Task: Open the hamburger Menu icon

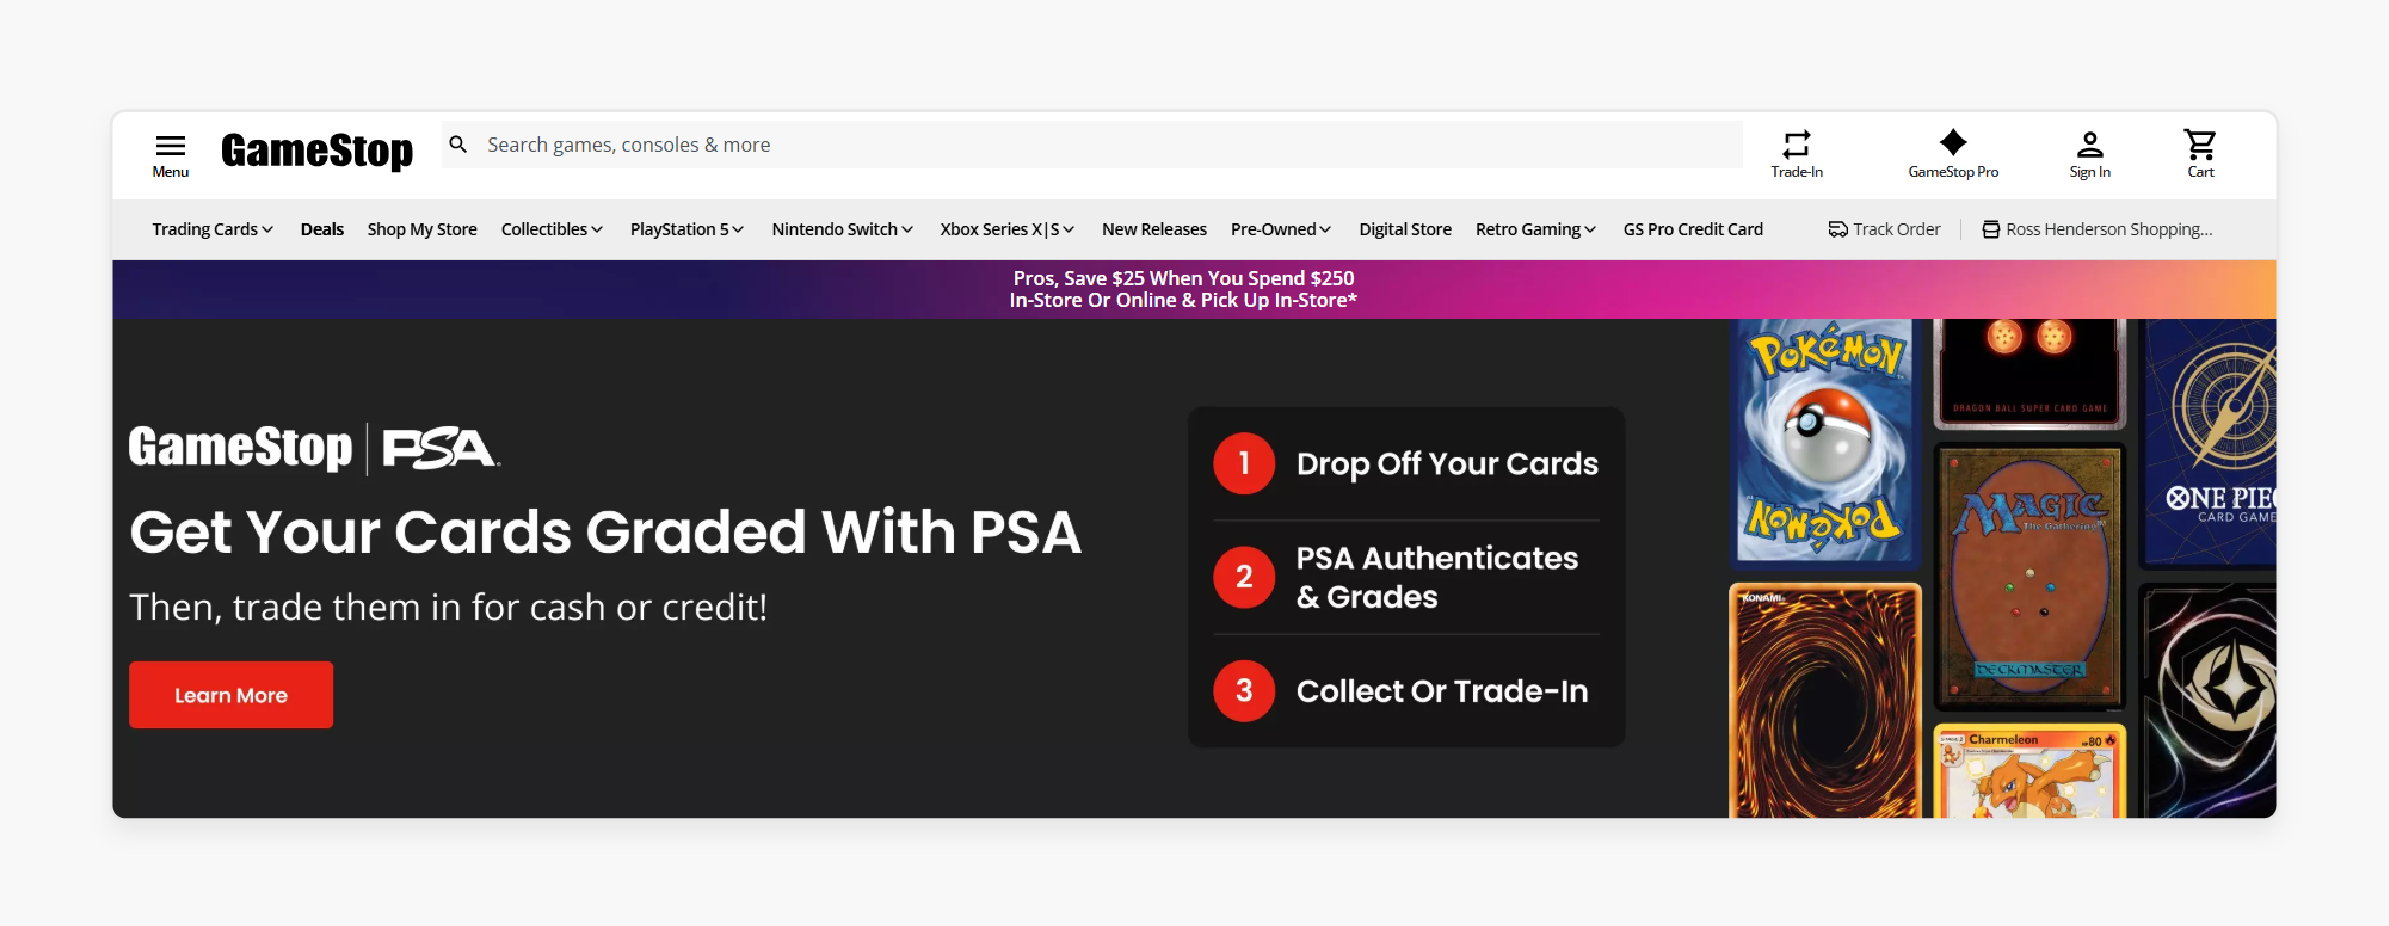Action: point(171,145)
